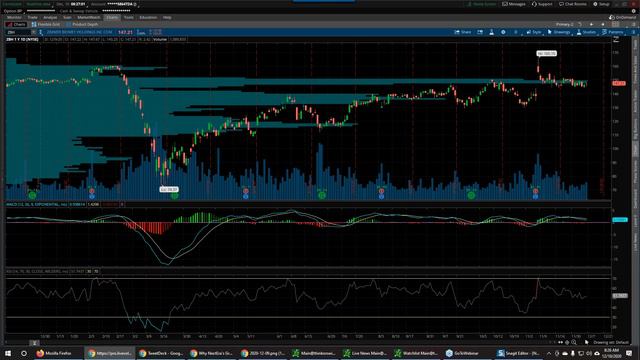Expand the symbol selector dropdown arrow
The width and height of the screenshot is (640, 360).
[33, 32]
